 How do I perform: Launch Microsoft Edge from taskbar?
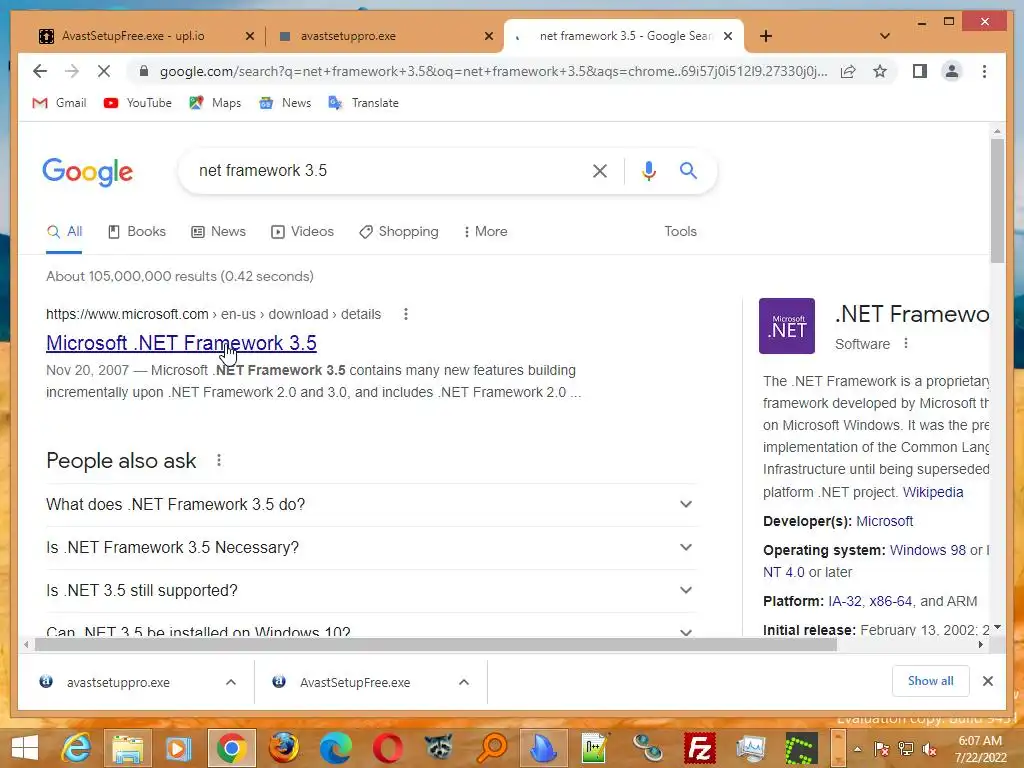click(x=335, y=748)
